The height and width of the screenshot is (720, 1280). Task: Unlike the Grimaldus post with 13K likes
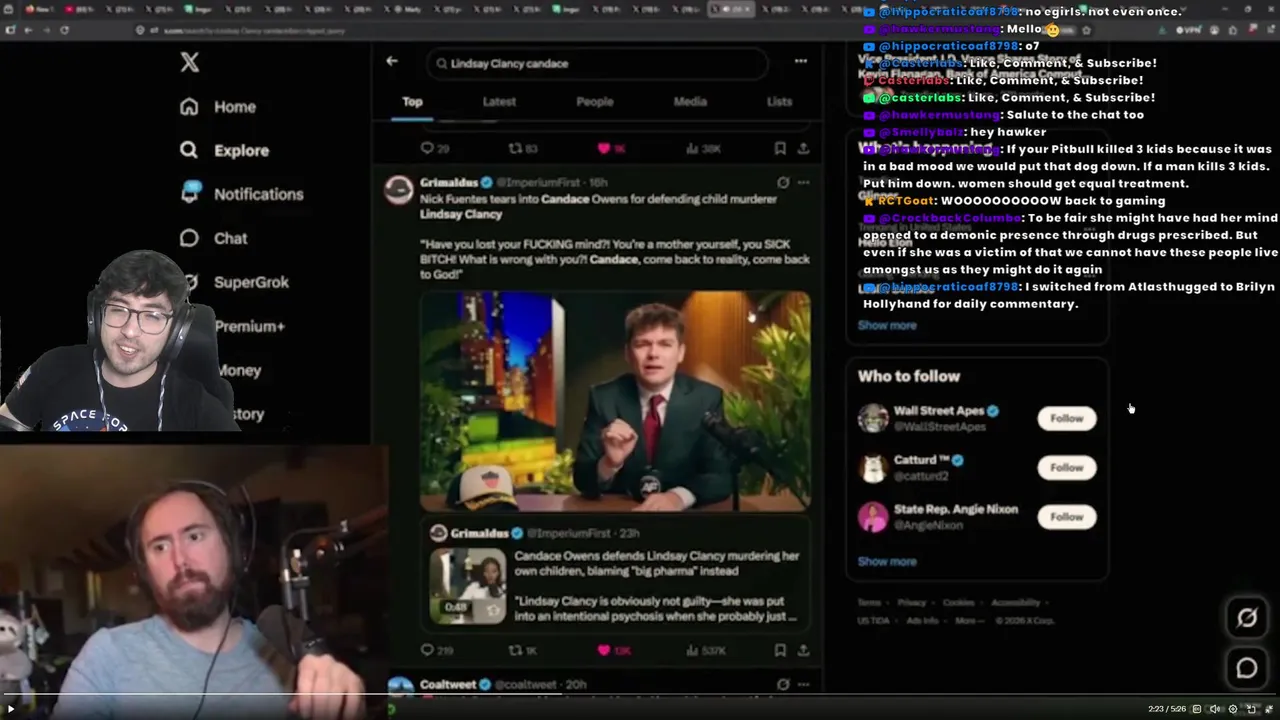point(604,650)
